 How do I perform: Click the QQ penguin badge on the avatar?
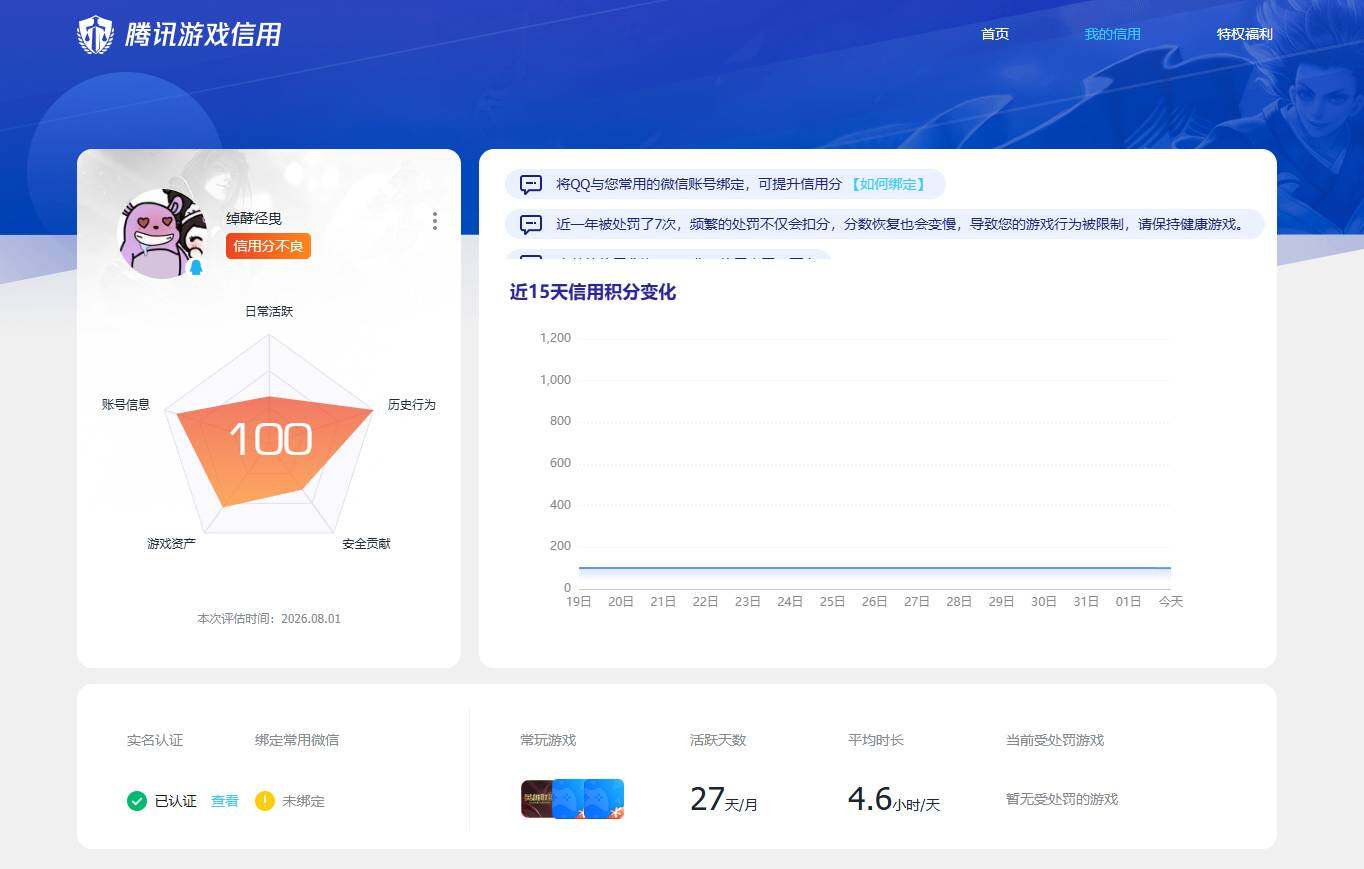point(196,267)
